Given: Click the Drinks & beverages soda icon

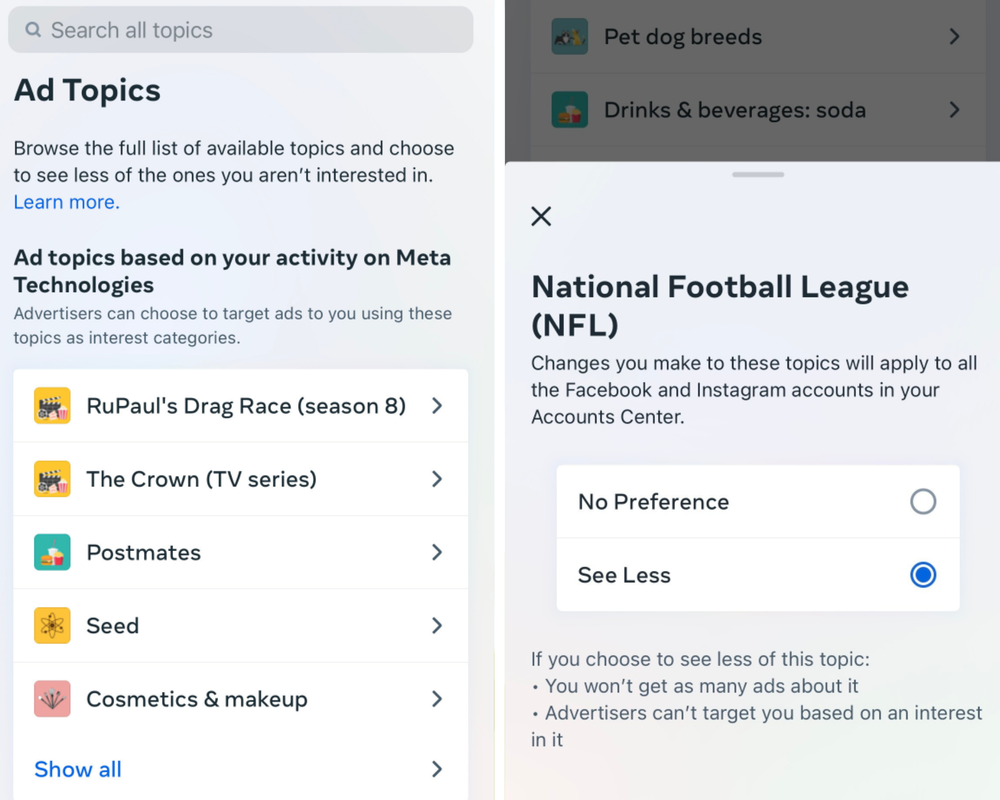Looking at the screenshot, I should tap(570, 110).
